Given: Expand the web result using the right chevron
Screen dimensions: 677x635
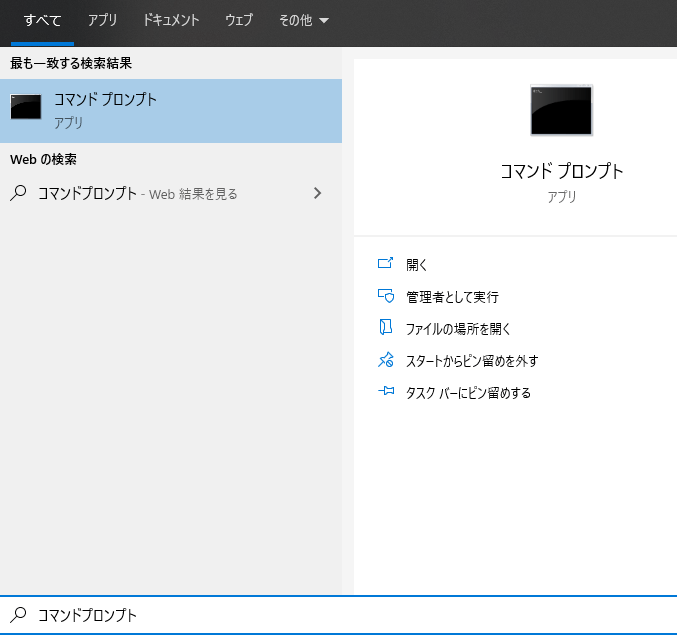Looking at the screenshot, I should 318,193.
